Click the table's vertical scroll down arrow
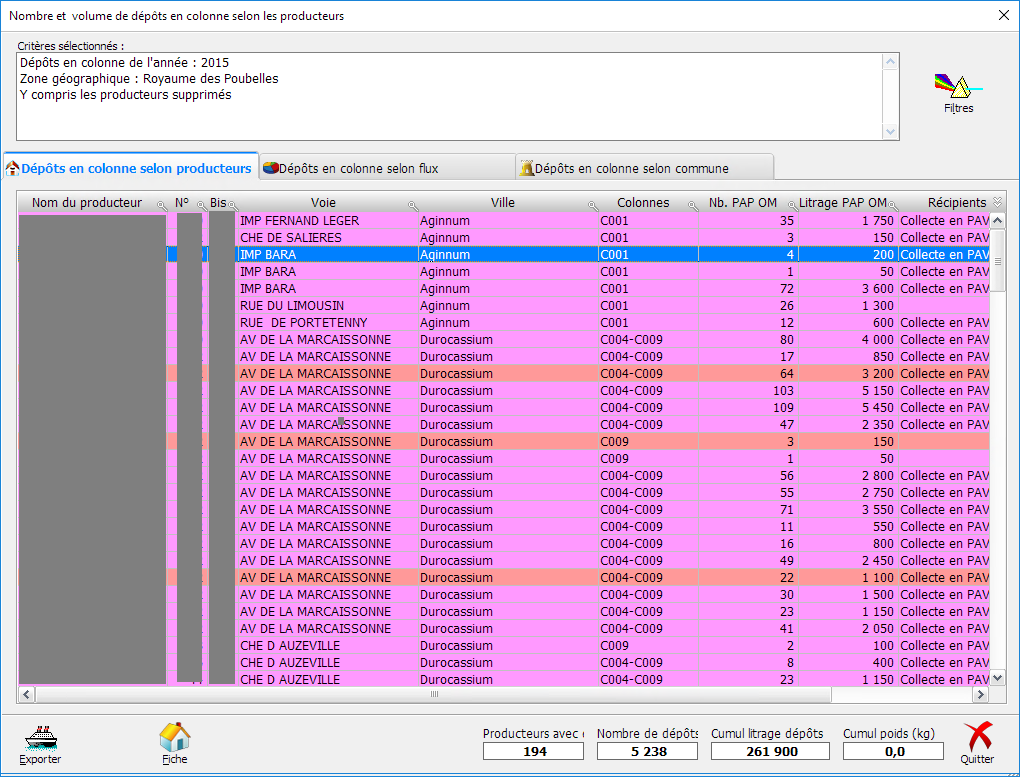The height and width of the screenshot is (777, 1020). click(997, 678)
